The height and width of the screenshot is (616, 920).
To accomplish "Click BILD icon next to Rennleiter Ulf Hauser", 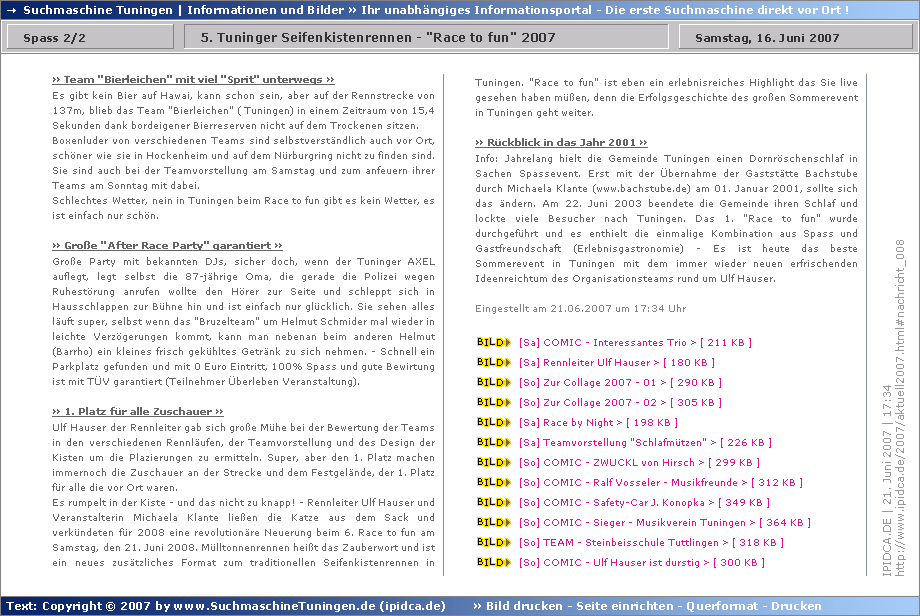I will pyautogui.click(x=493, y=362).
